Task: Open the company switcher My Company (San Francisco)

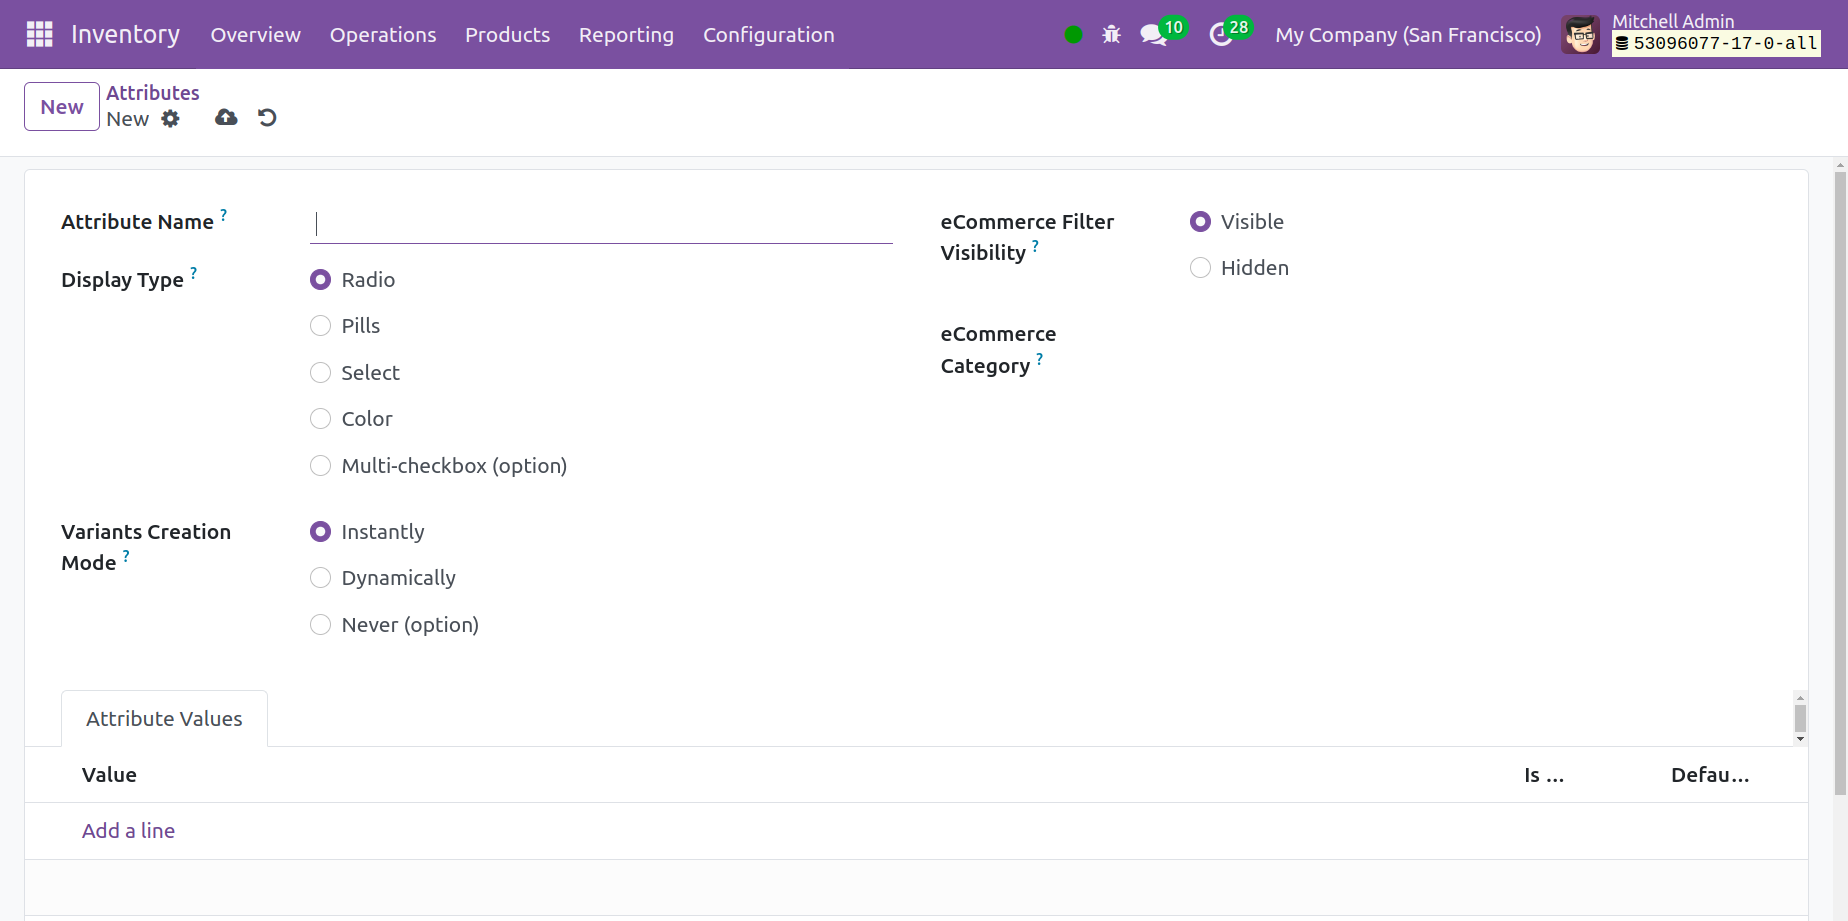Action: coord(1407,35)
